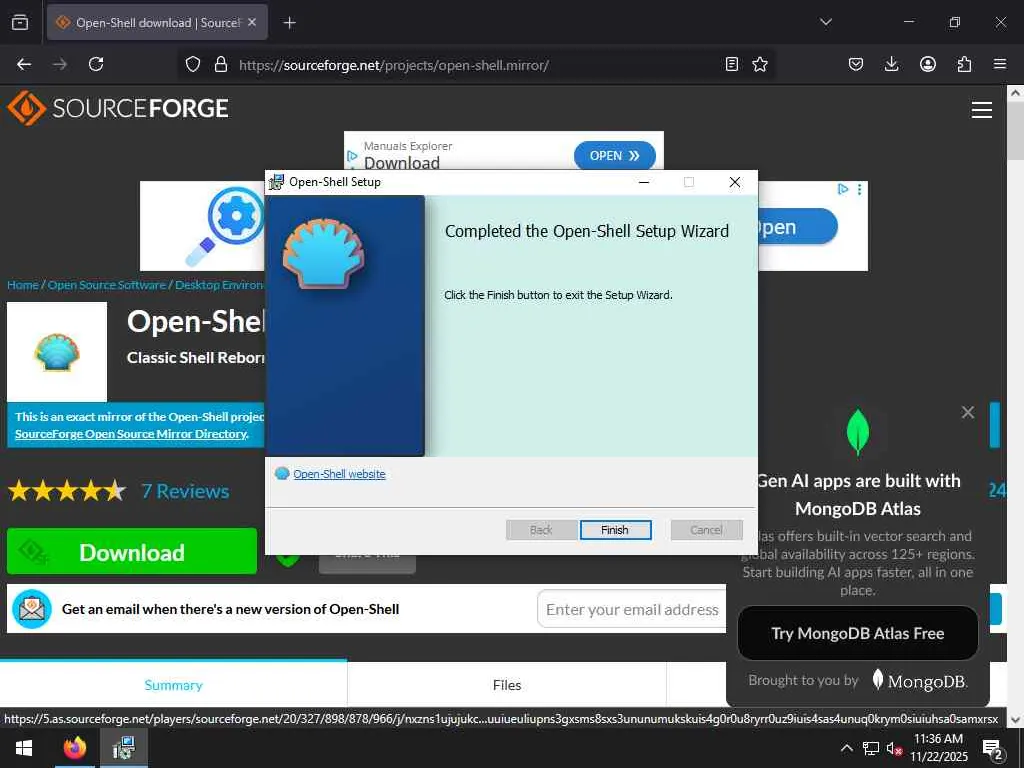This screenshot has width=1024, height=768.
Task: Click OPEN on Manuals Explorer ad
Action: [x=615, y=155]
